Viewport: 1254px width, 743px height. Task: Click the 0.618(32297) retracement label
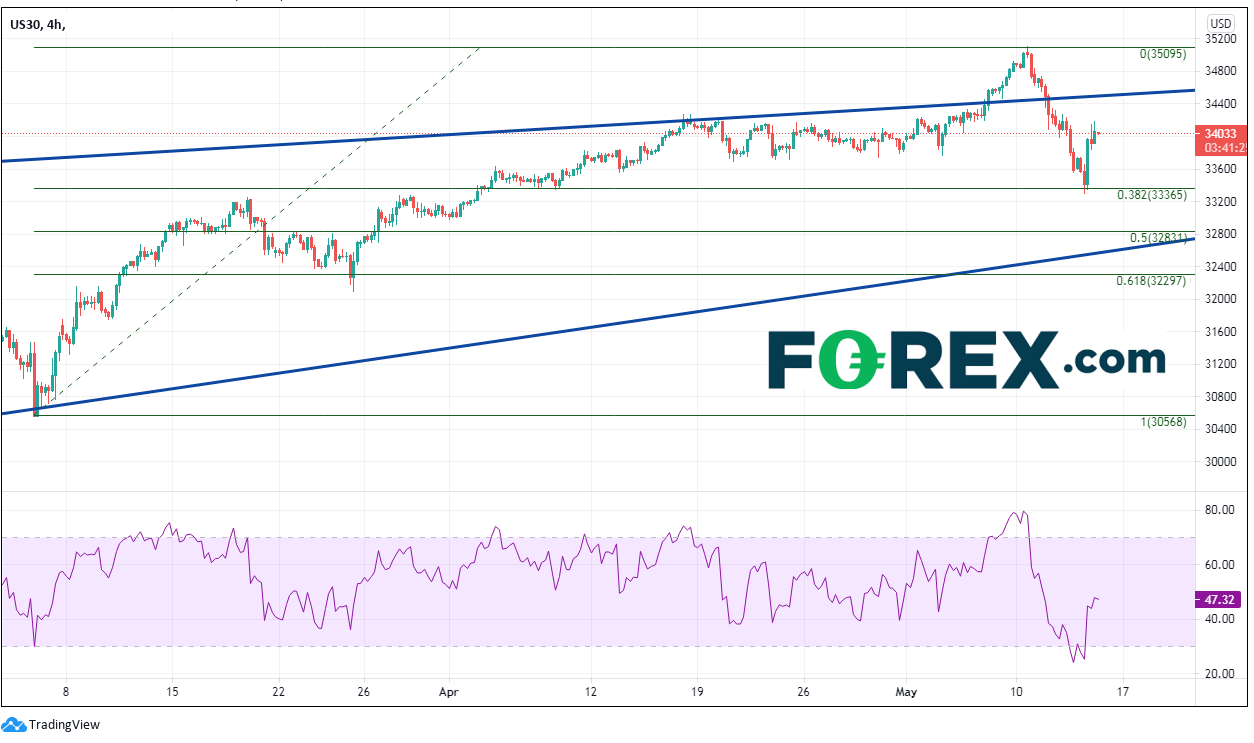click(1151, 282)
